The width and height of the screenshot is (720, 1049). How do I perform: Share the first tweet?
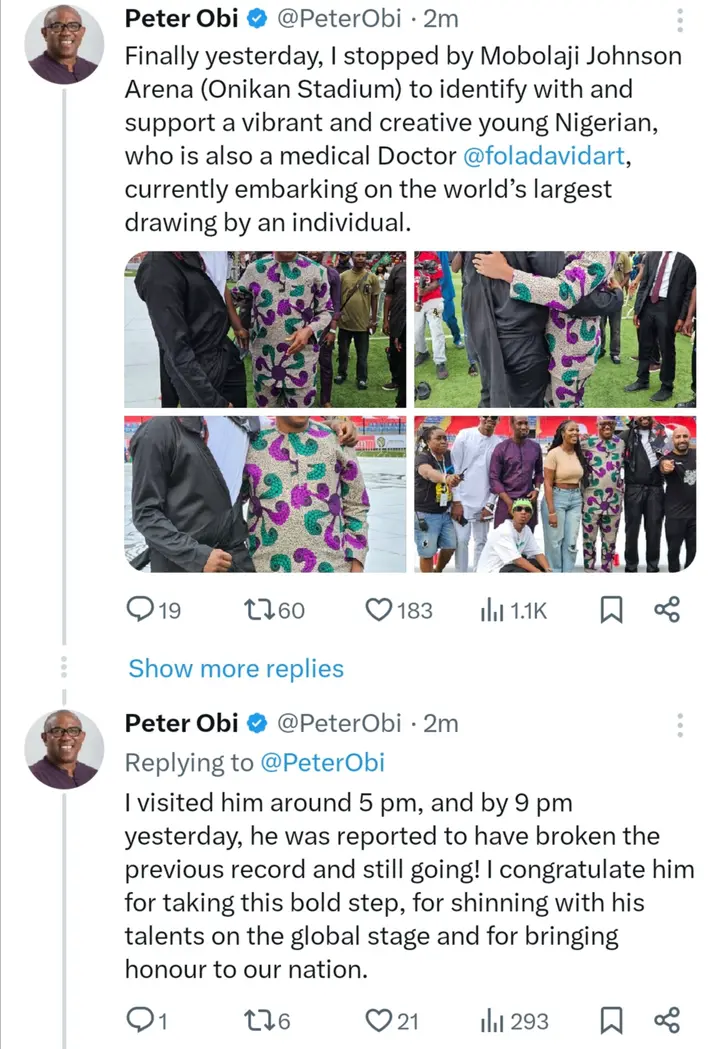tap(667, 609)
